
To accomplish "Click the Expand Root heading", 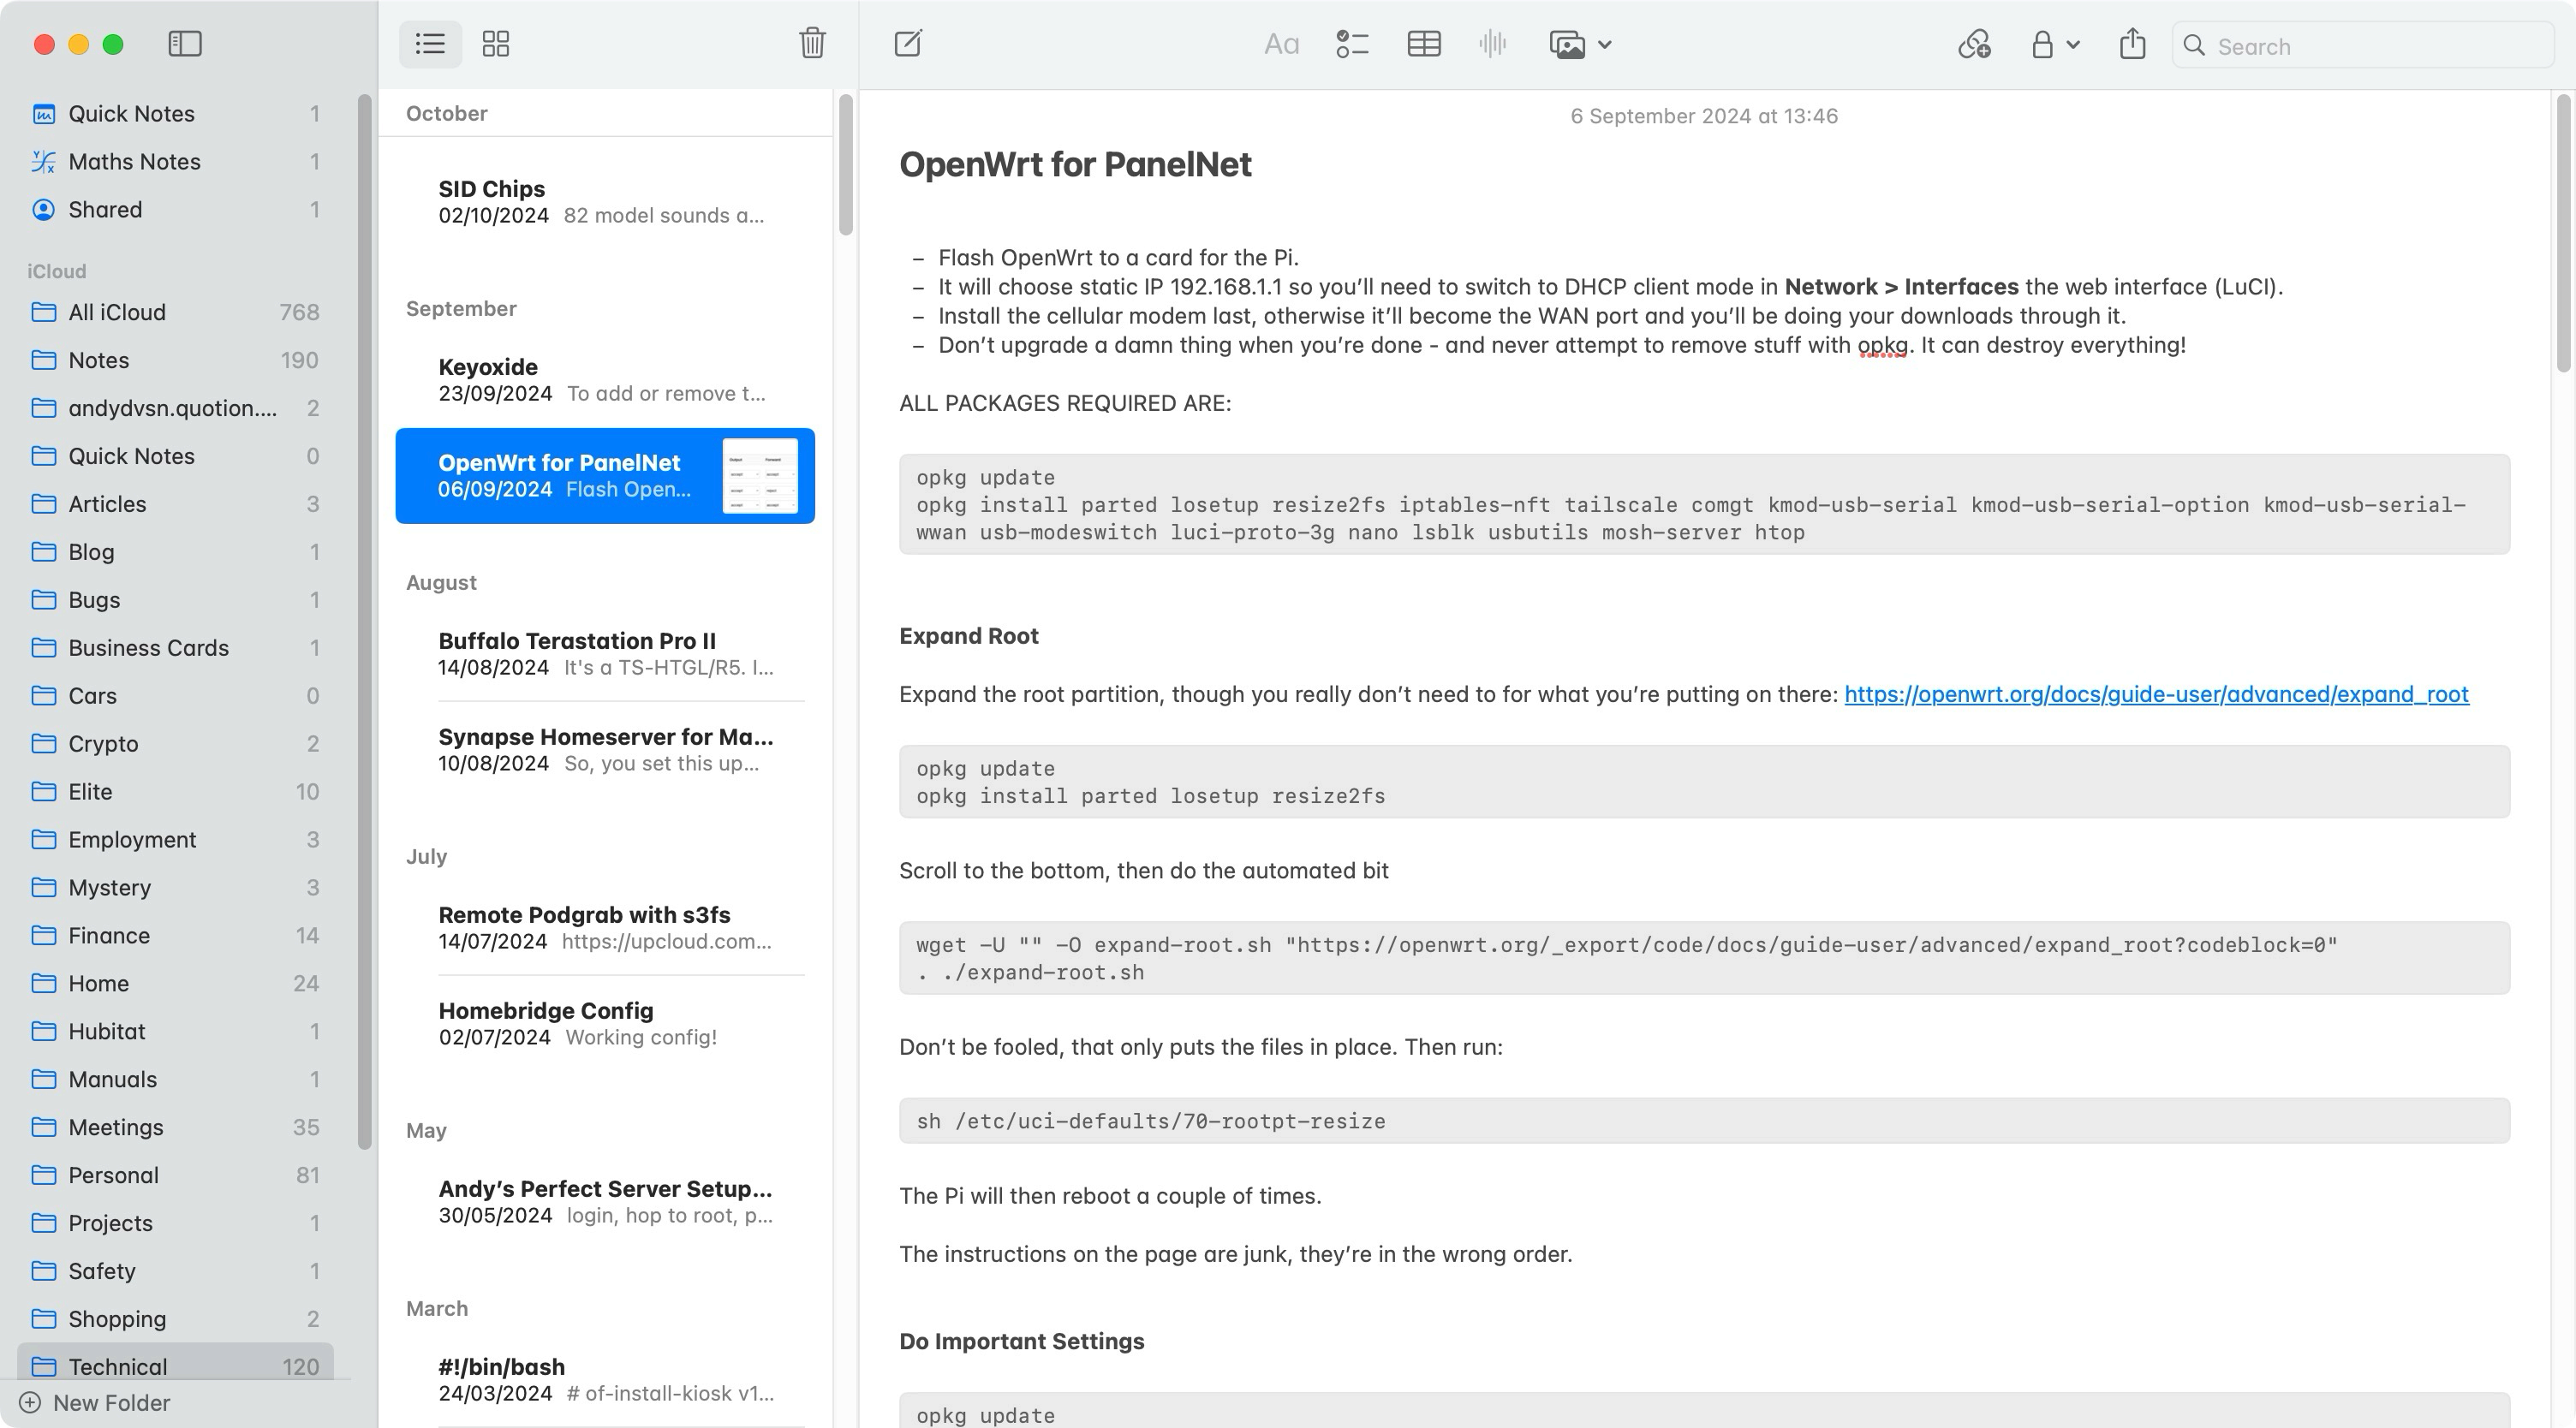I will [x=968, y=636].
